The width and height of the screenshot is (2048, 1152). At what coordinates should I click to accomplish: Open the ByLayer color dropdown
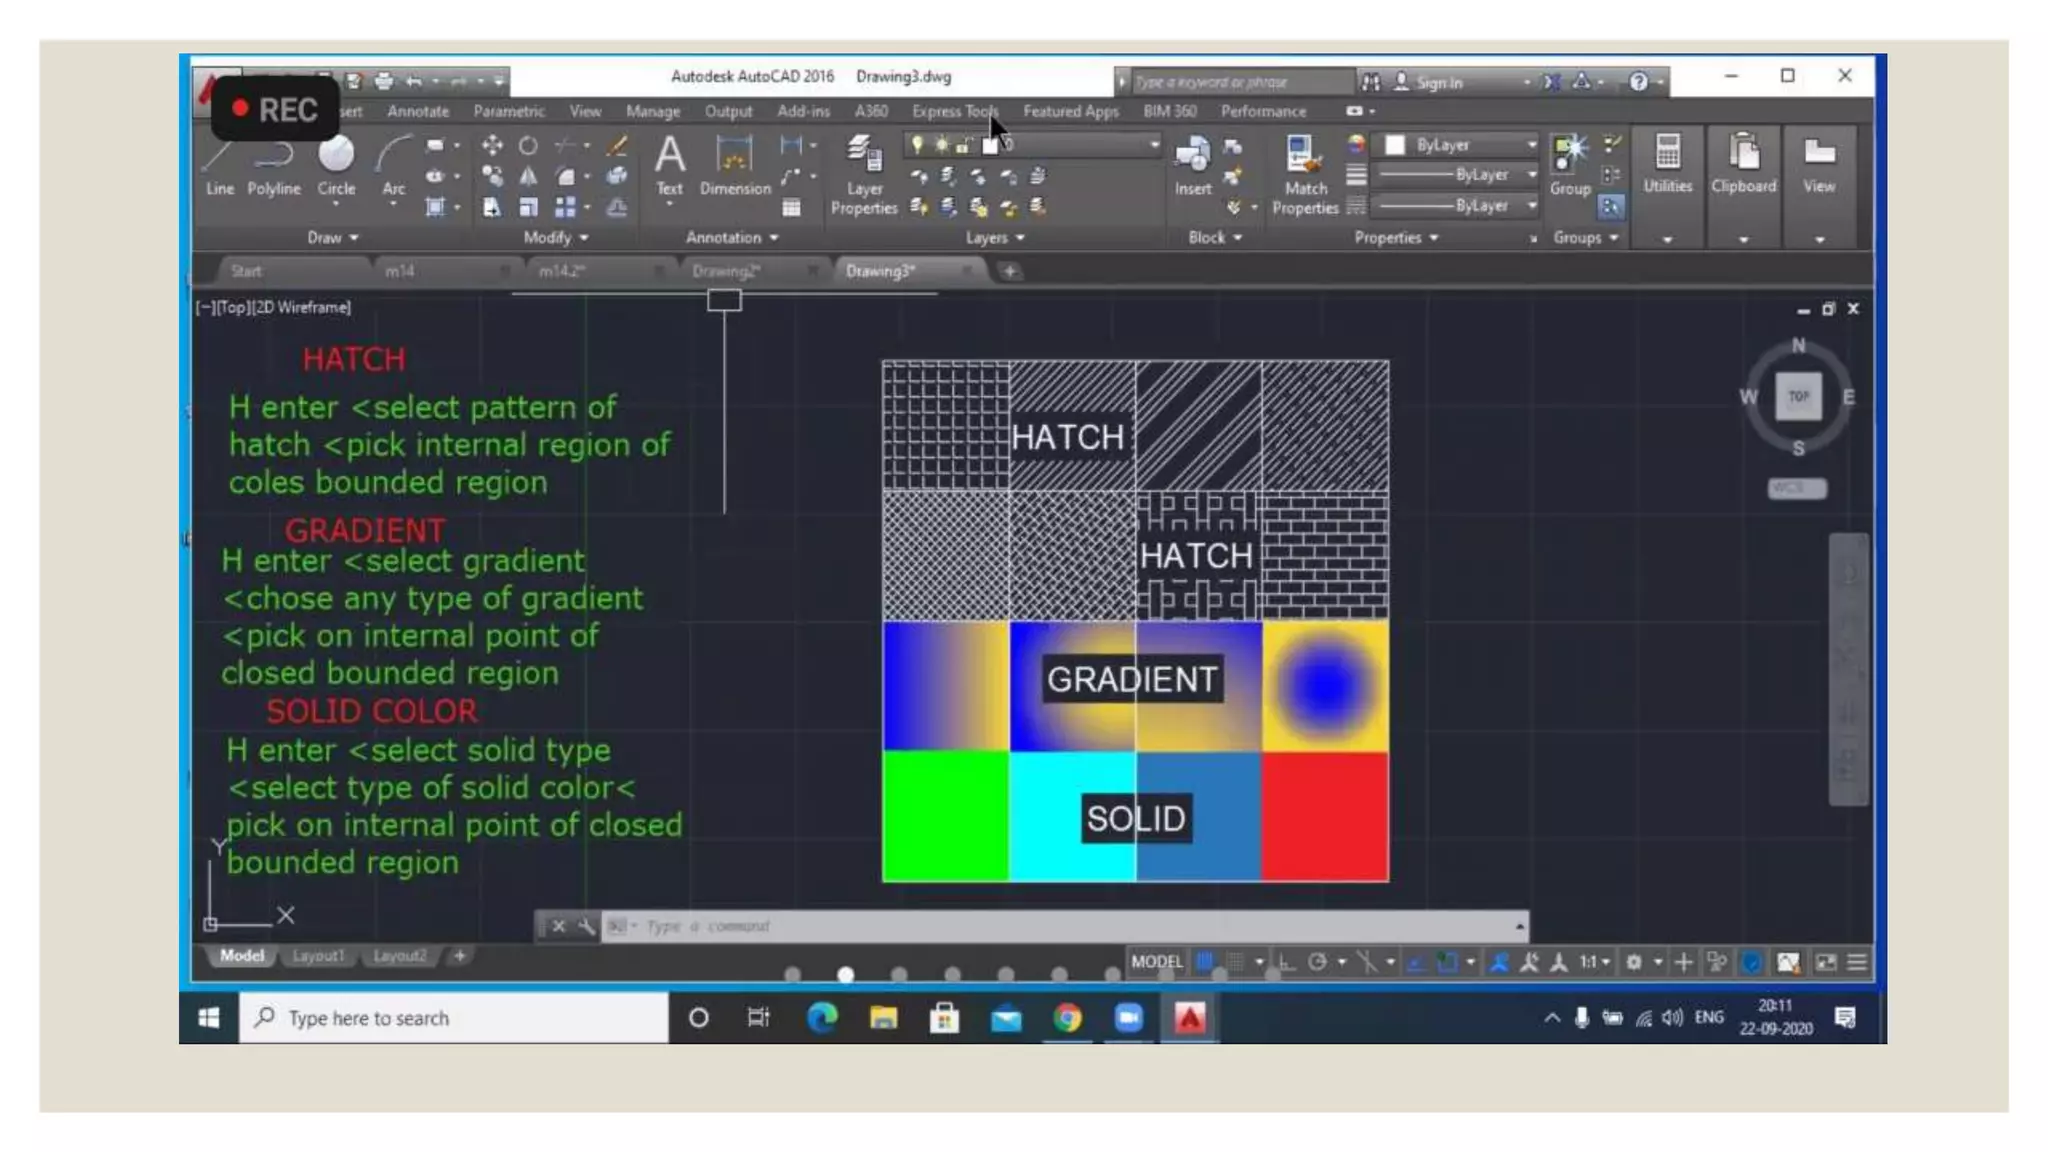(1459, 145)
